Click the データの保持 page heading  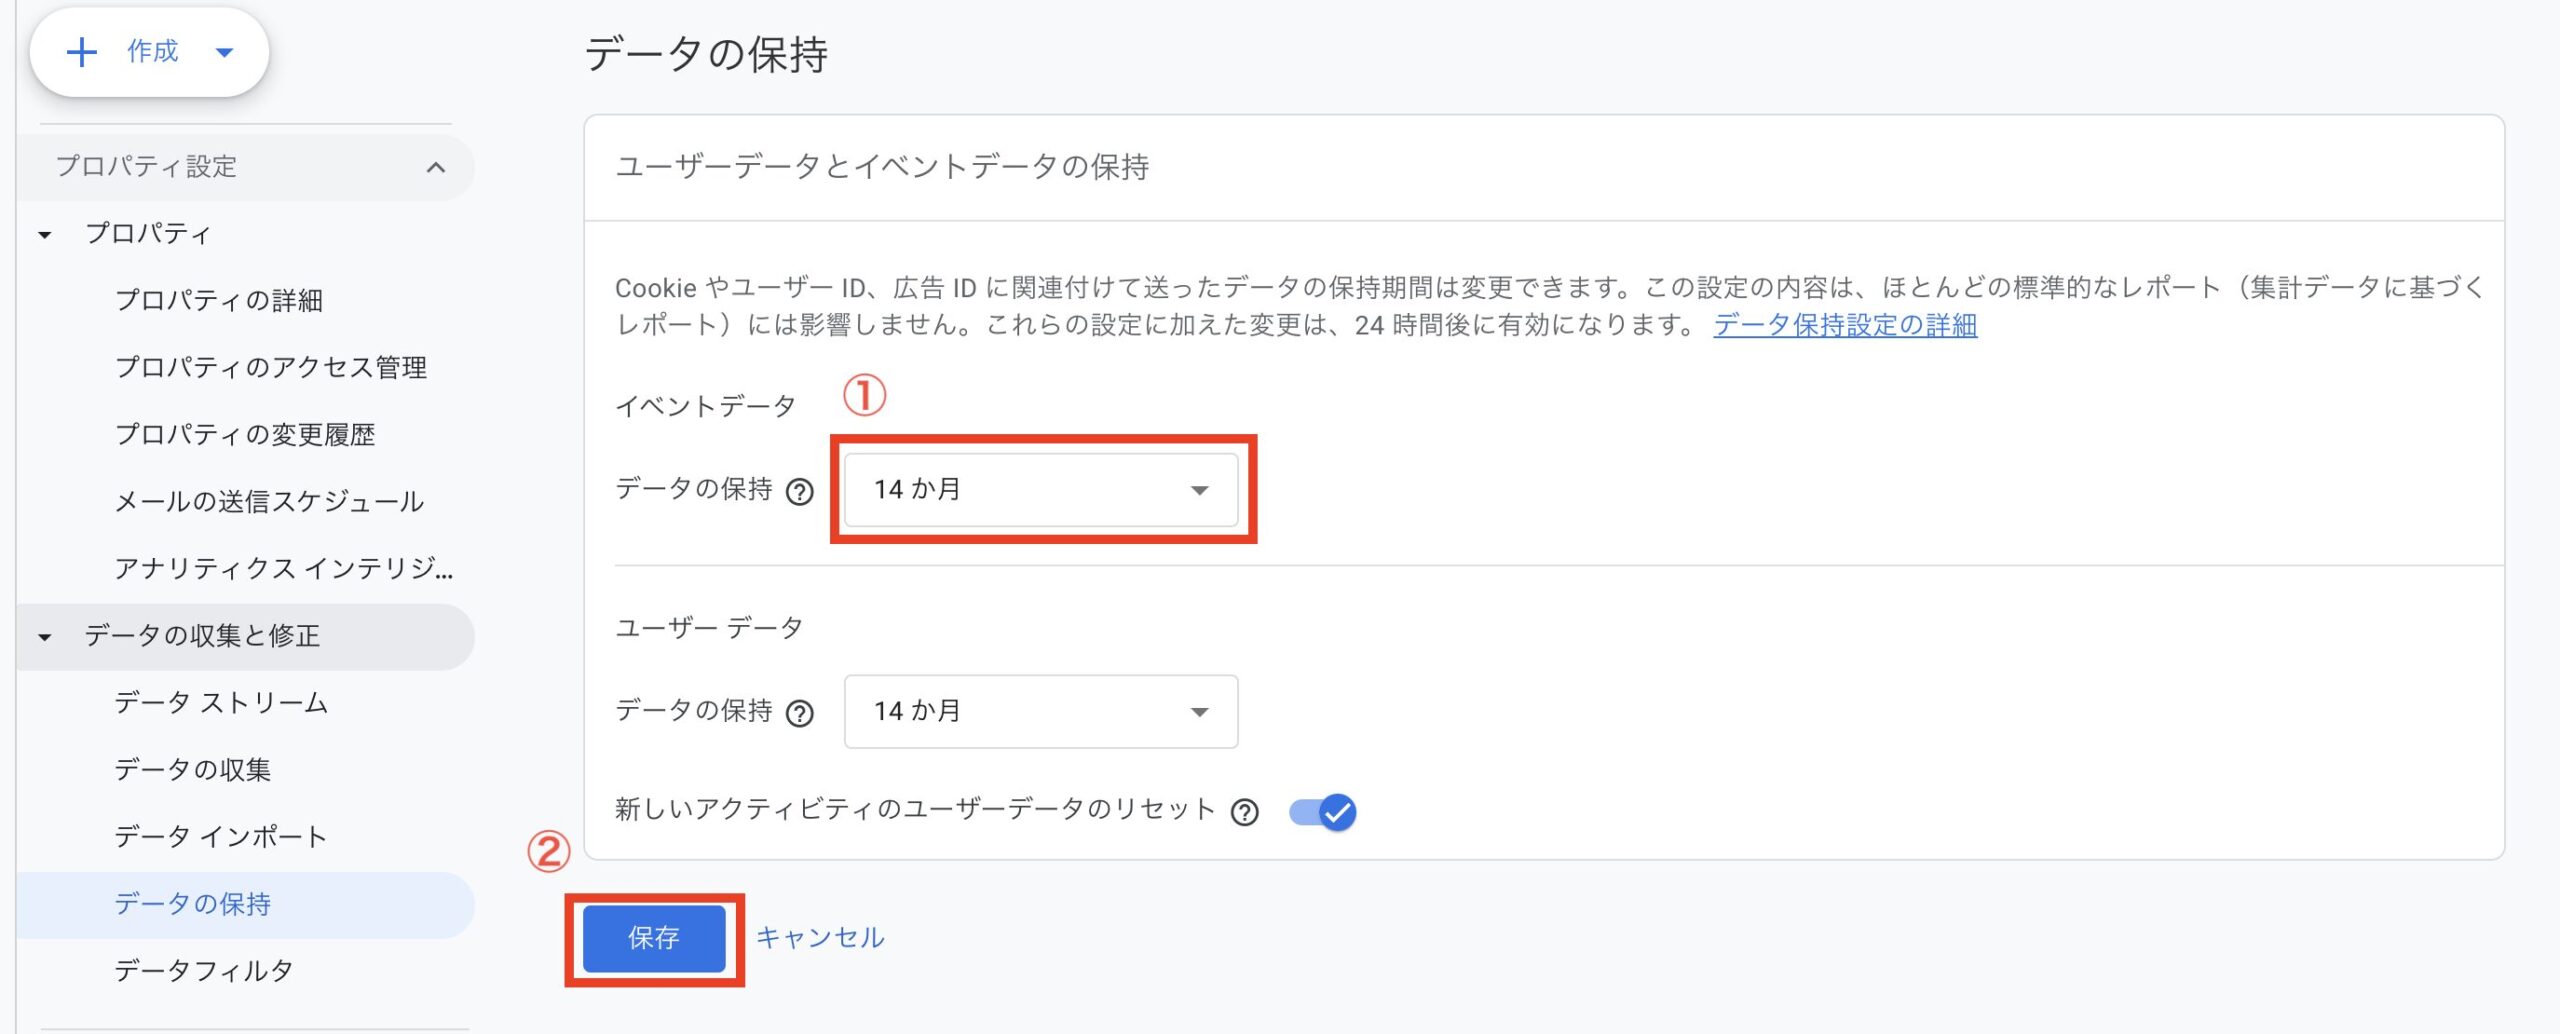pyautogui.click(x=706, y=54)
